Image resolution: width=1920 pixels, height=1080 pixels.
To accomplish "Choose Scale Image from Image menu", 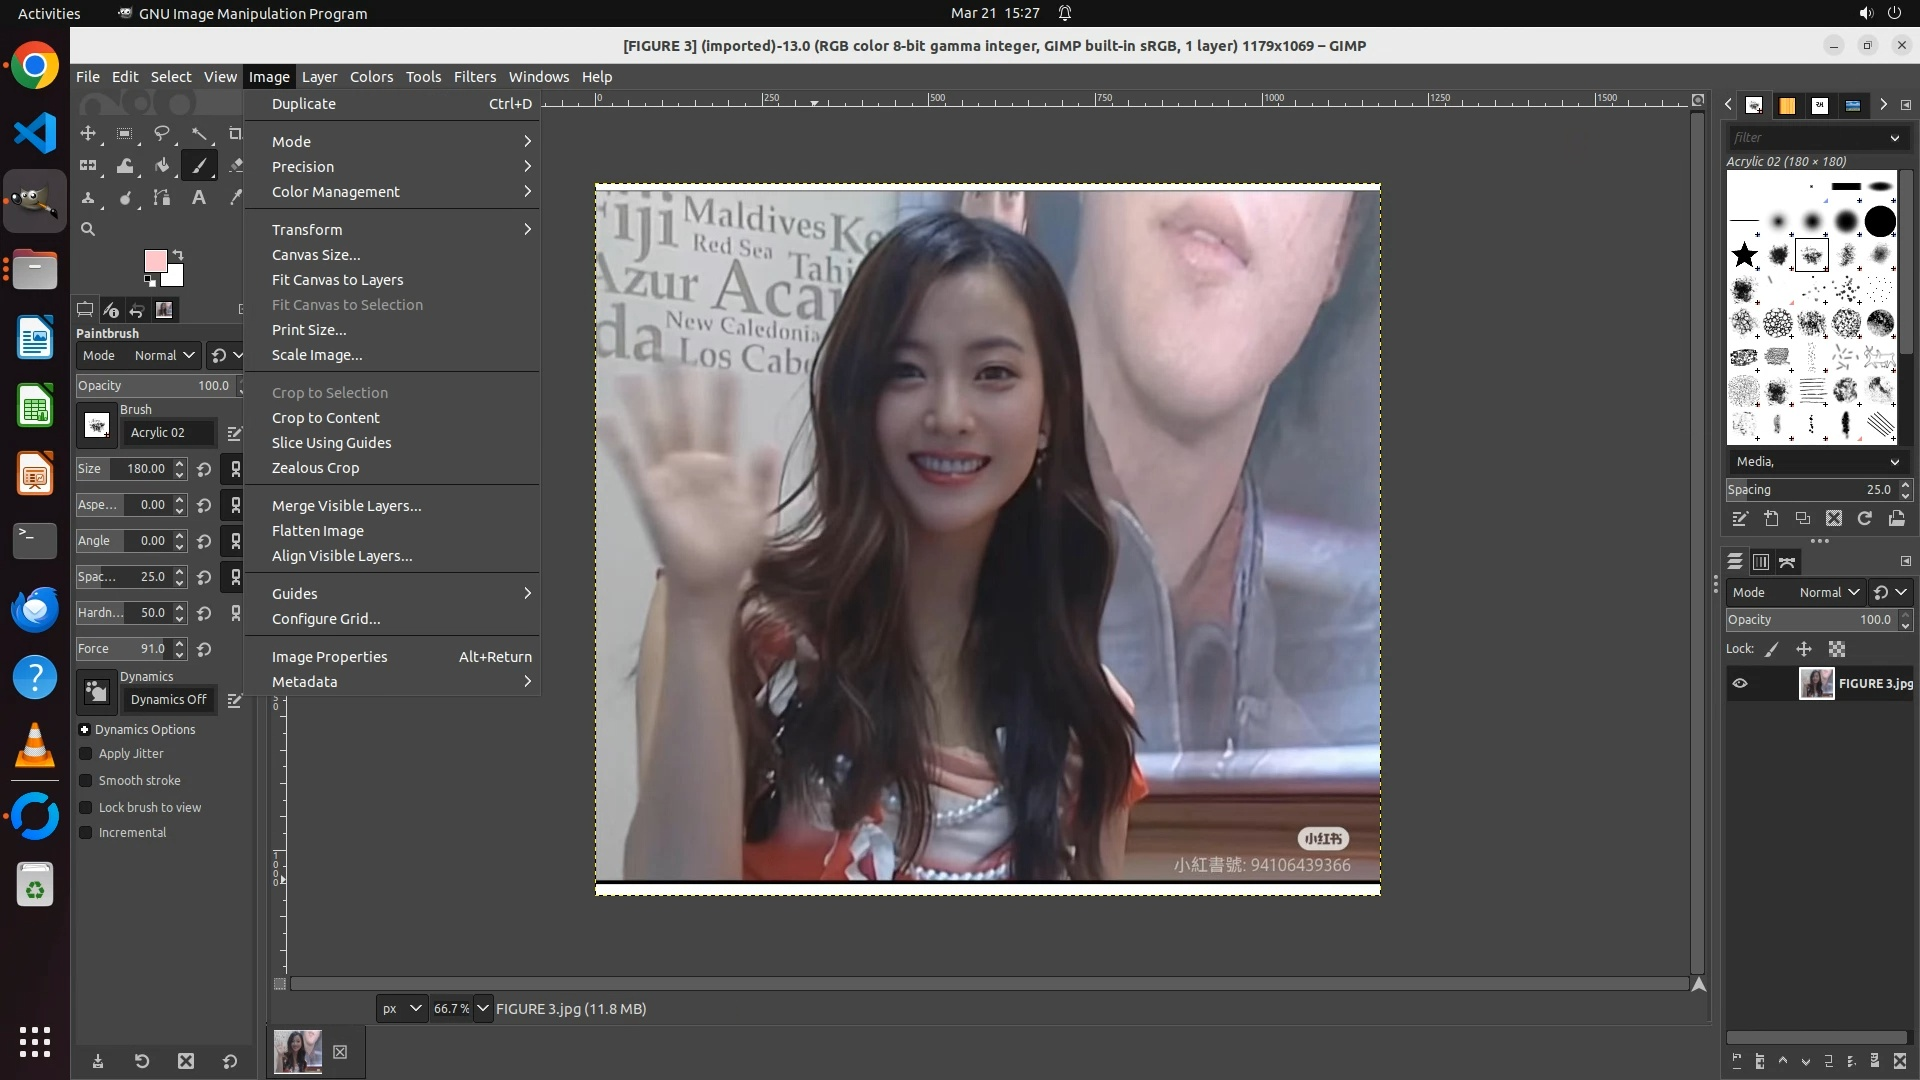I will pos(317,355).
